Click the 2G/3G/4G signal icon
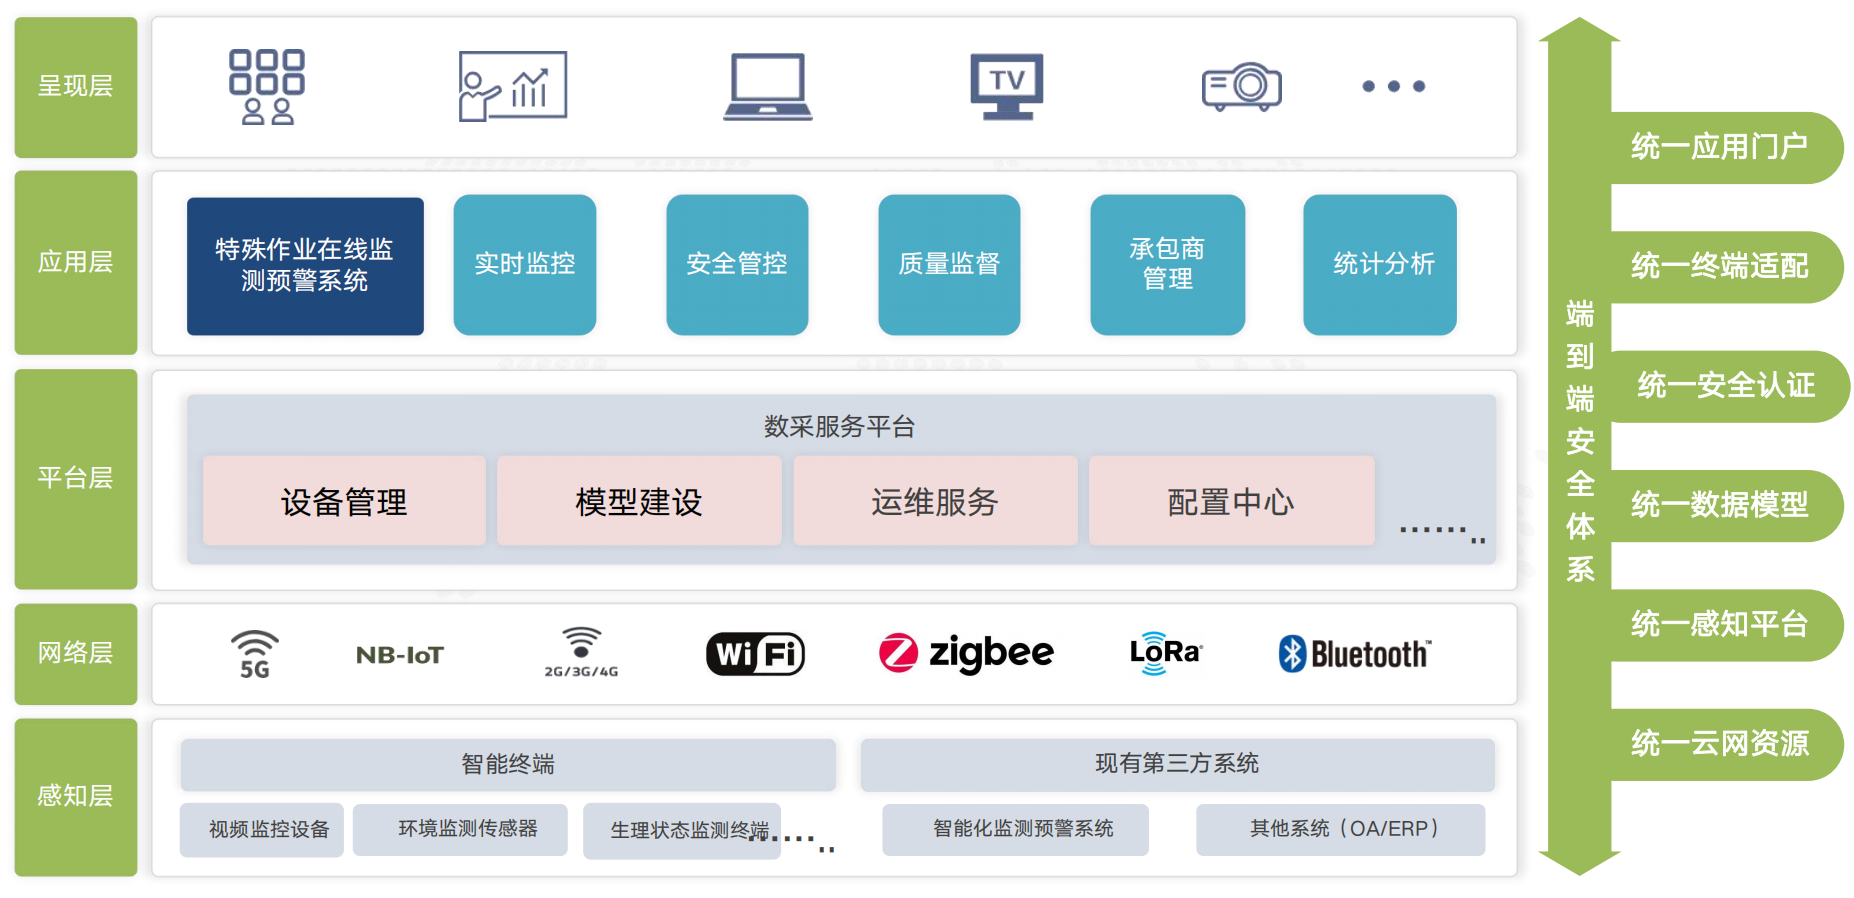Viewport: 1854px width, 898px height. [581, 653]
